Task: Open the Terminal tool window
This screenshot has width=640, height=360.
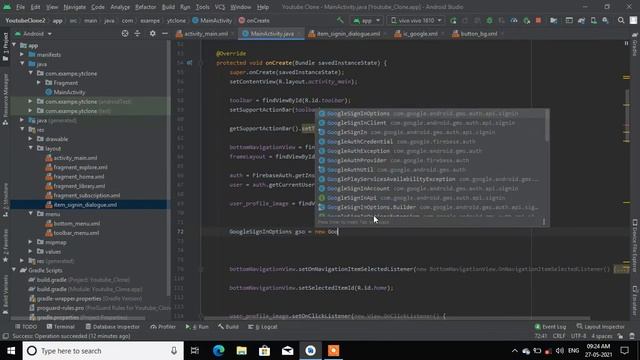Action: point(60,327)
